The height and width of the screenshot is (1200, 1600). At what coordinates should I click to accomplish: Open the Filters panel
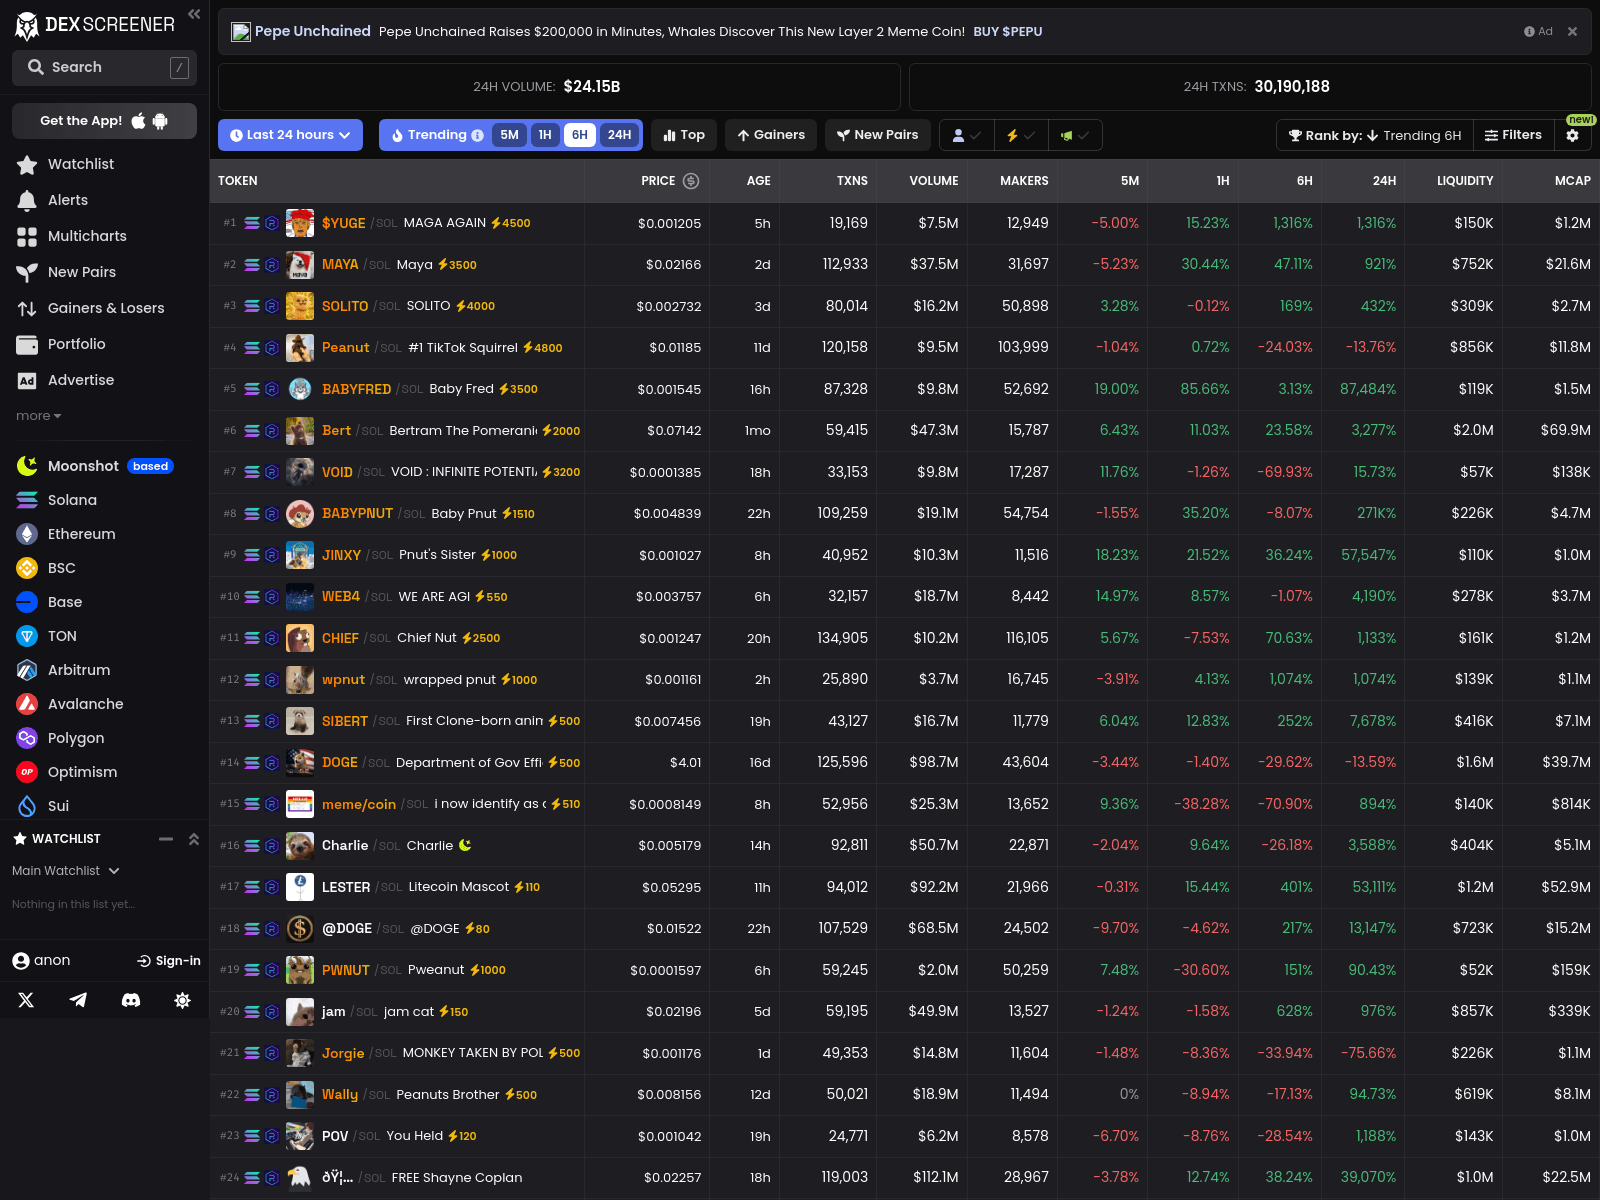tap(1514, 135)
